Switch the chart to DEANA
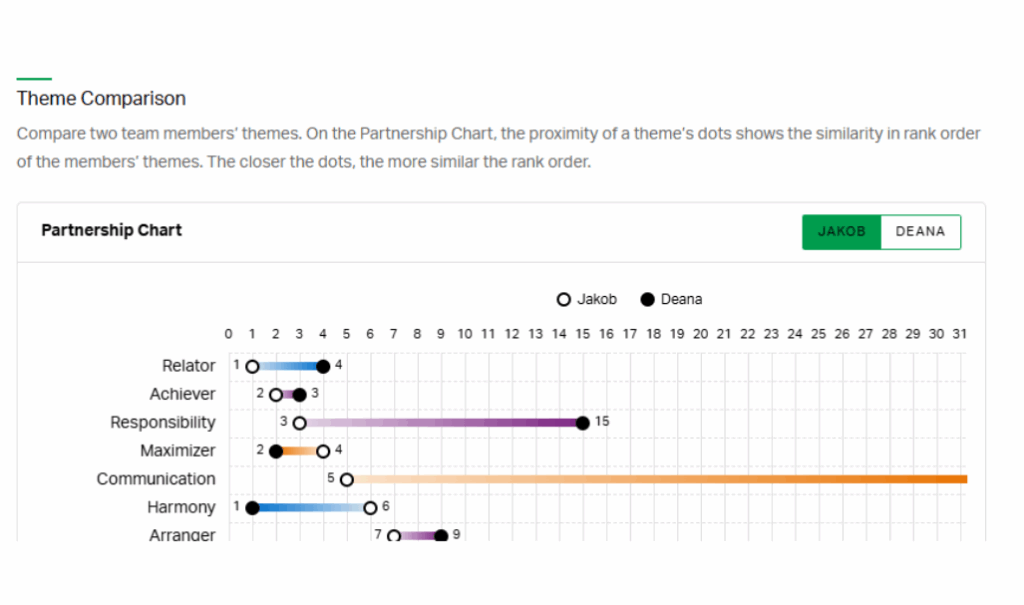 tap(920, 231)
